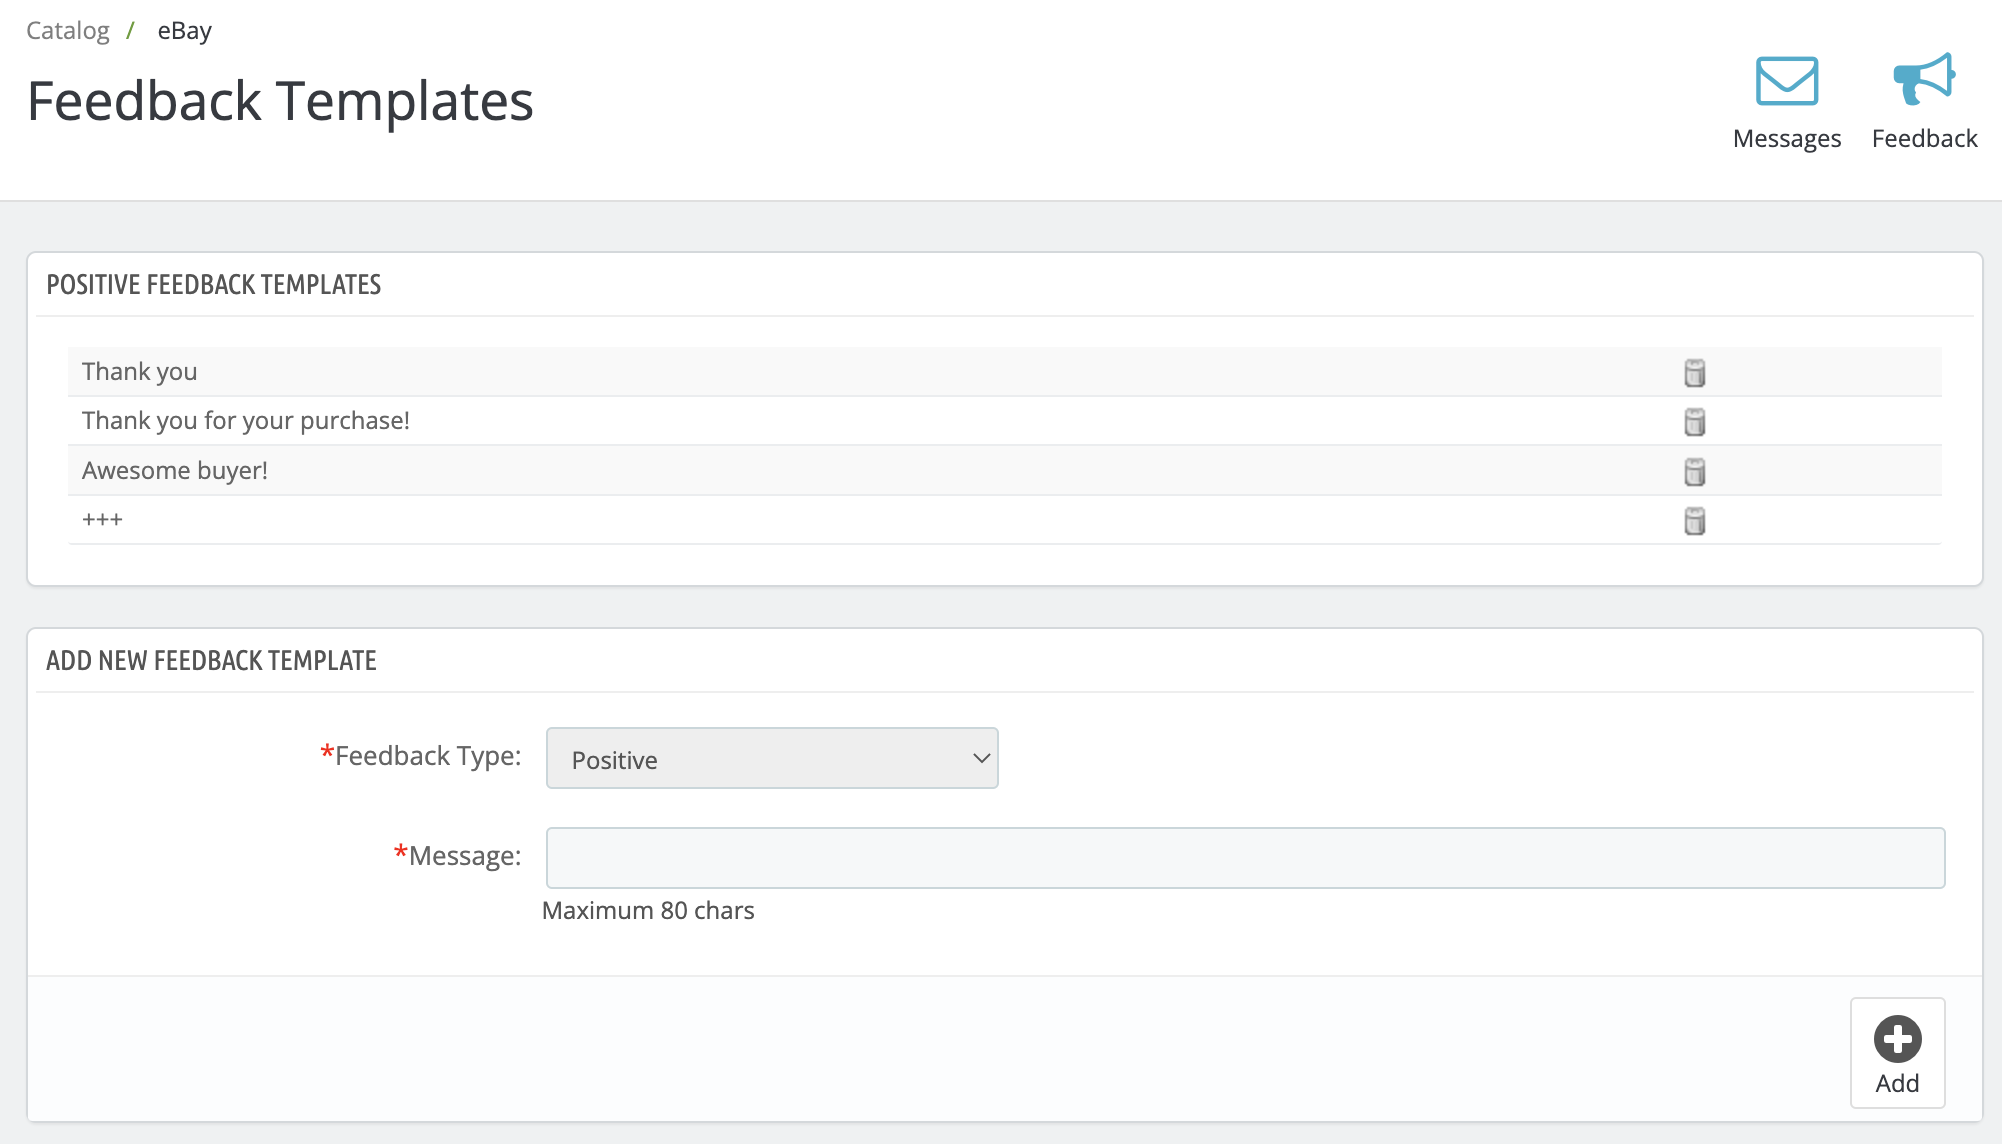Navigate to Catalog via breadcrumb
Viewport: 2002px width, 1144px height.
click(x=67, y=30)
